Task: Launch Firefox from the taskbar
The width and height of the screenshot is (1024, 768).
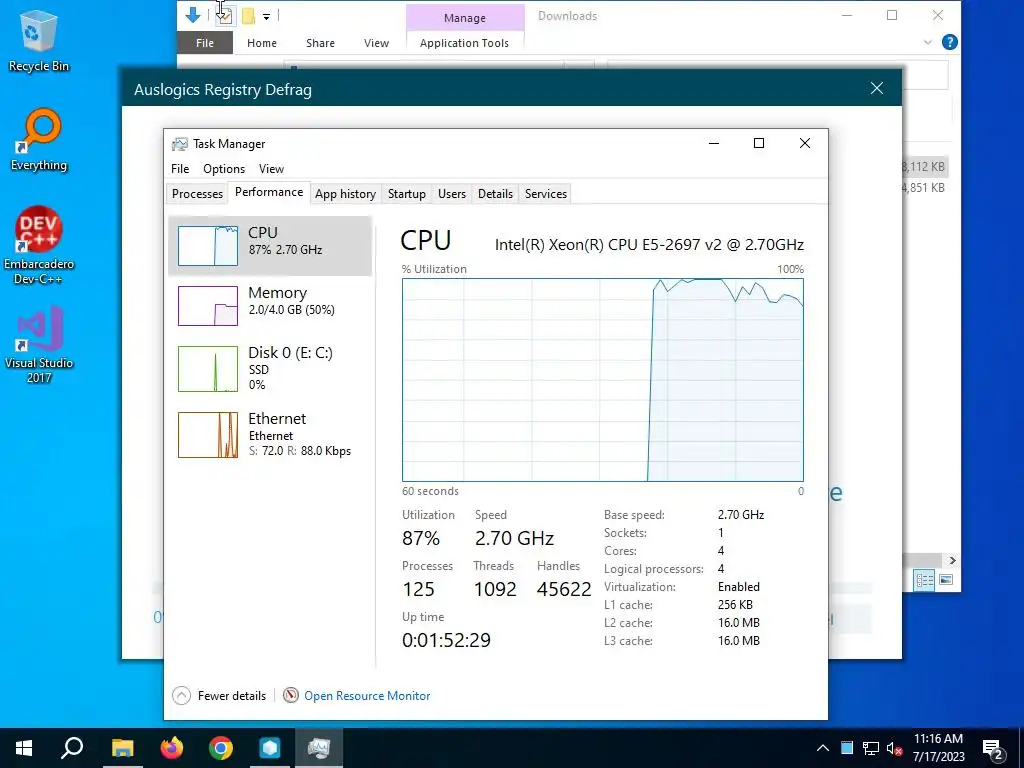Action: [172, 748]
